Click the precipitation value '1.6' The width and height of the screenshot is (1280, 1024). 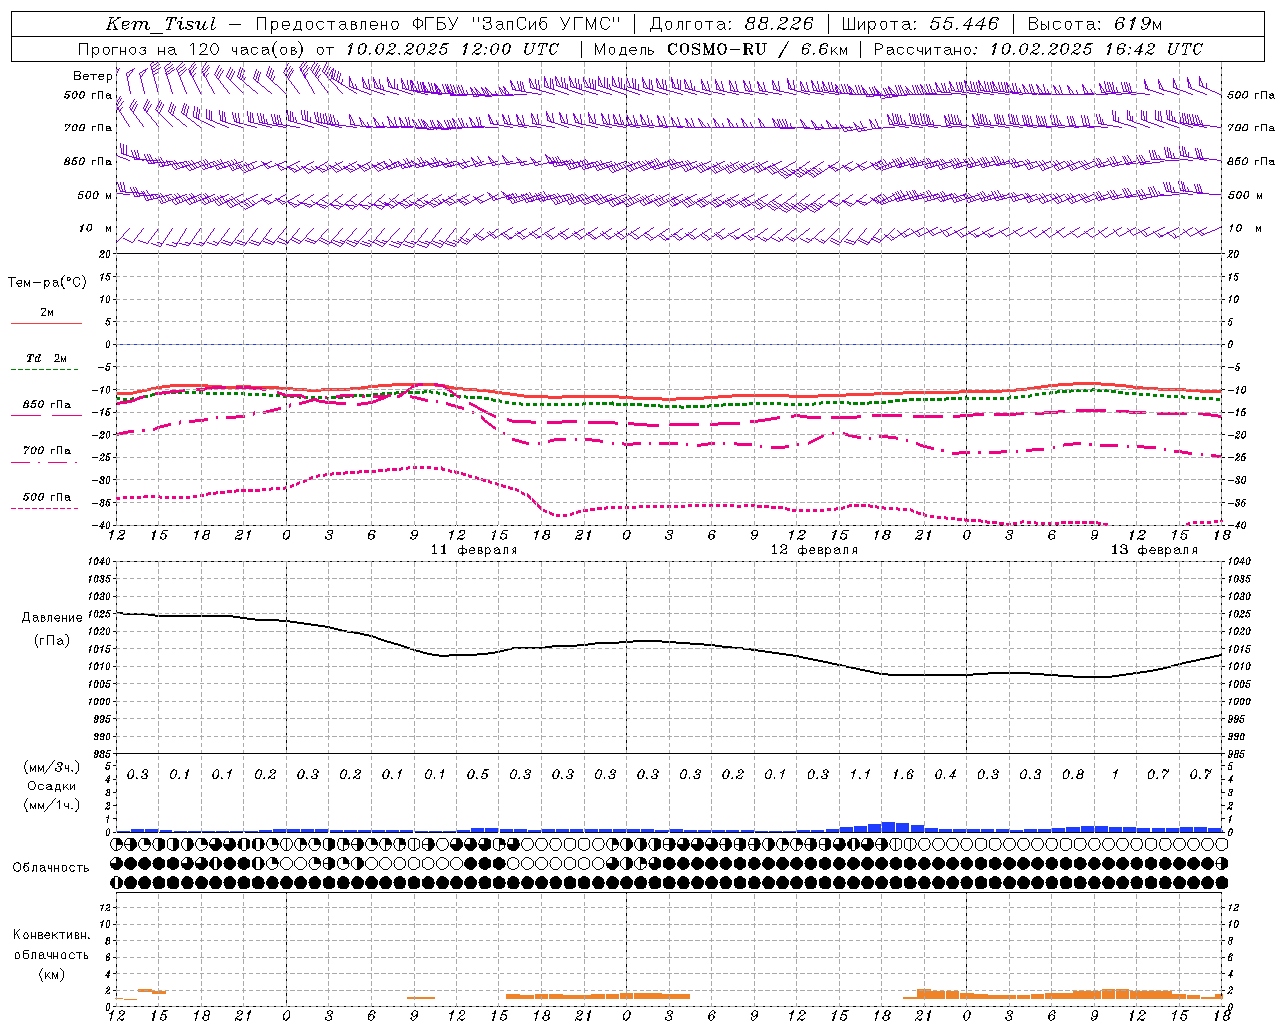903,774
